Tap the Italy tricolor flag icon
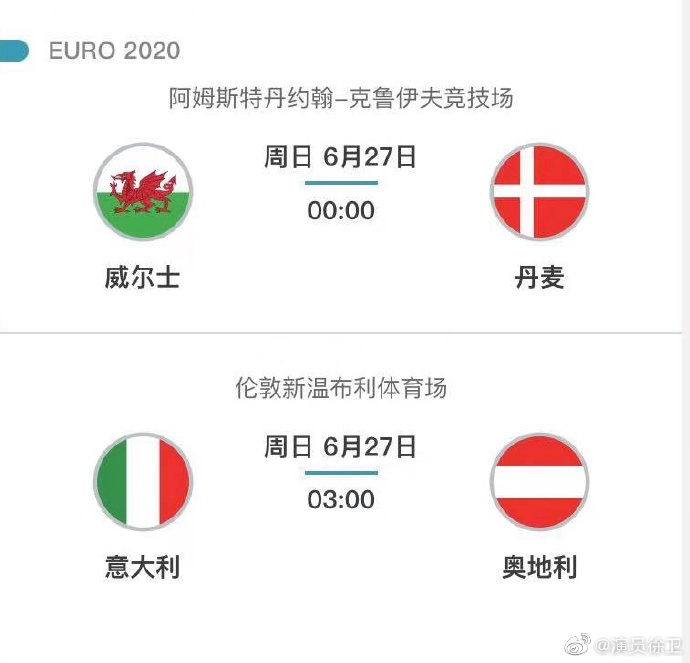The image size is (690, 663). tap(143, 482)
